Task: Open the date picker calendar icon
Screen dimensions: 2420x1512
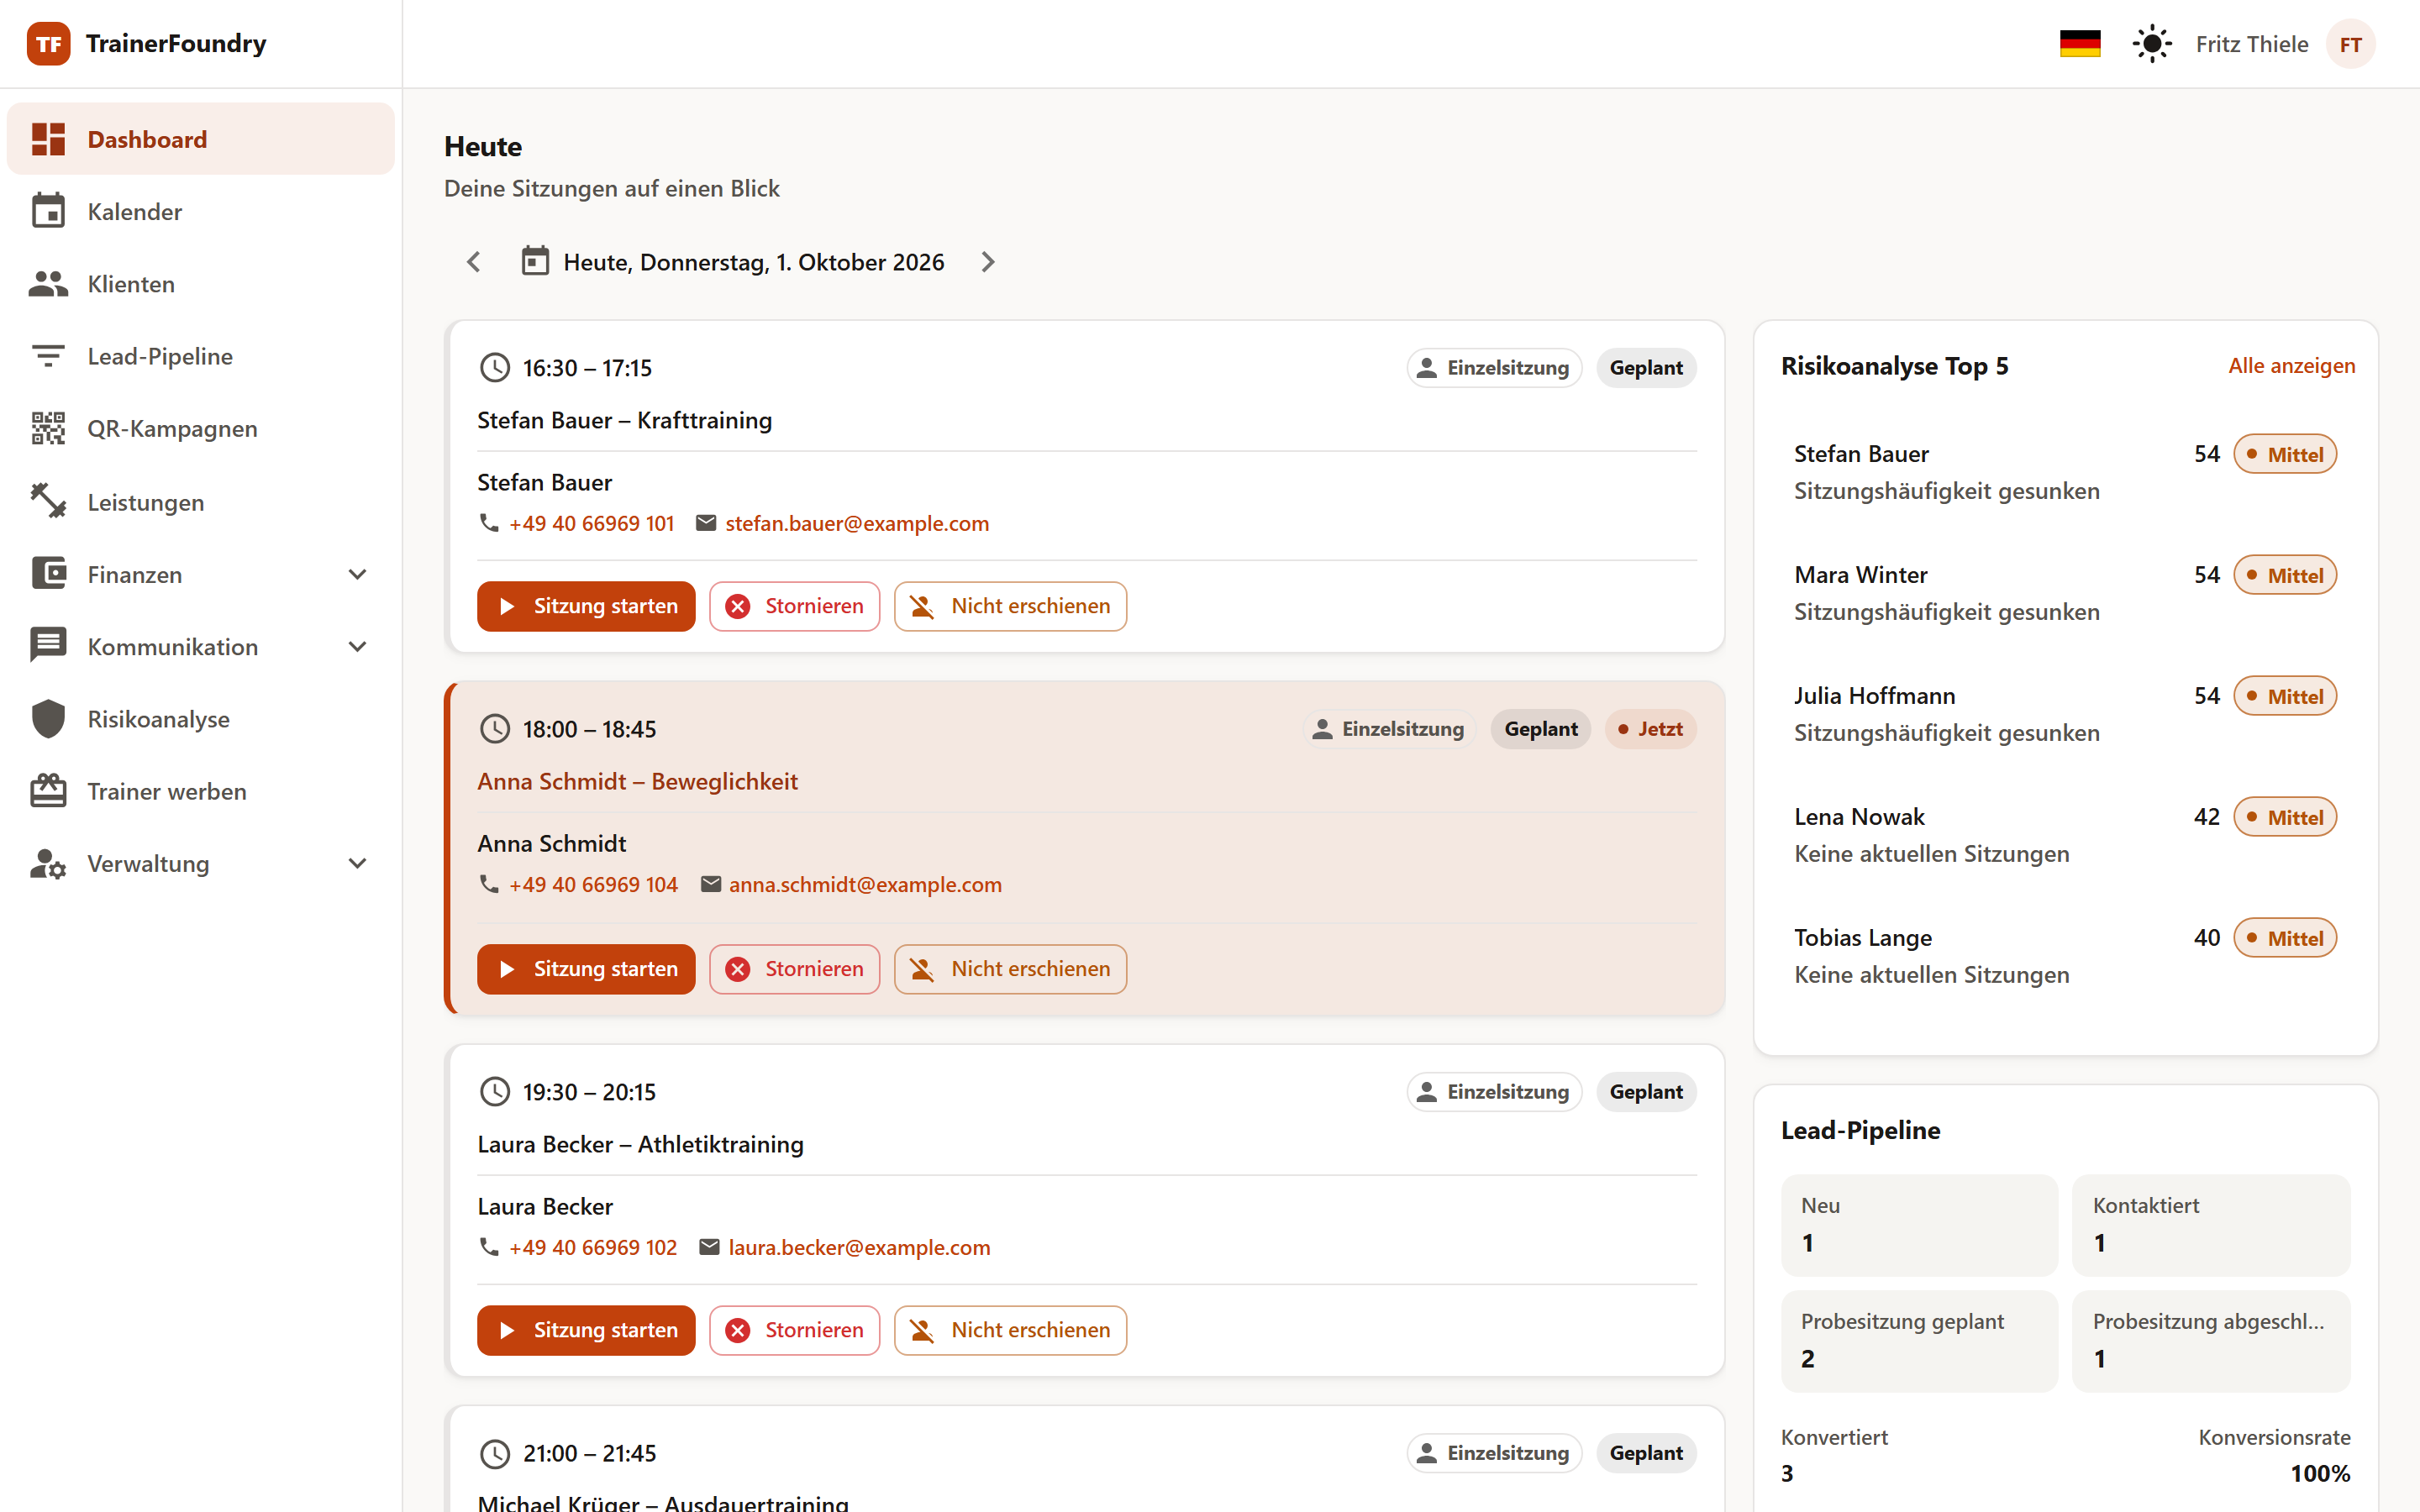Action: 536,262
